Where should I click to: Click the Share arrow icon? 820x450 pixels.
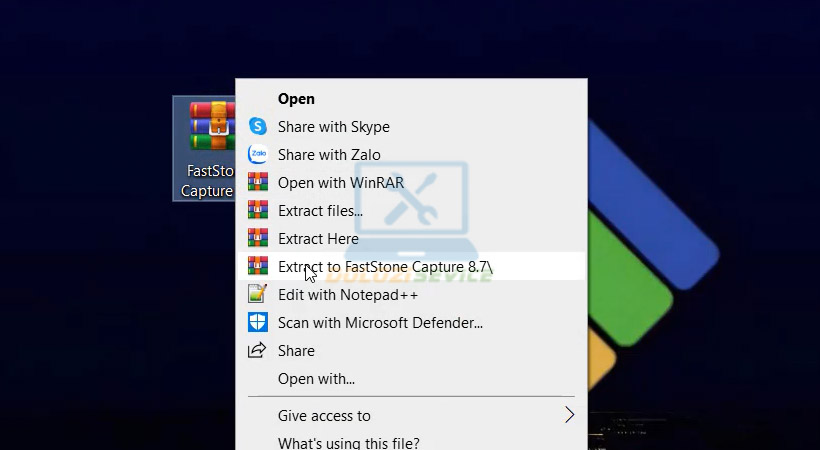tap(258, 351)
